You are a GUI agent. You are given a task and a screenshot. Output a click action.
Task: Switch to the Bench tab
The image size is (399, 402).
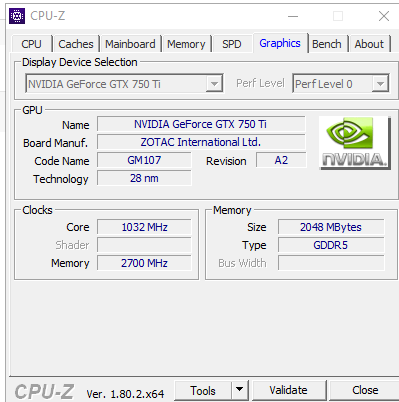pos(327,44)
